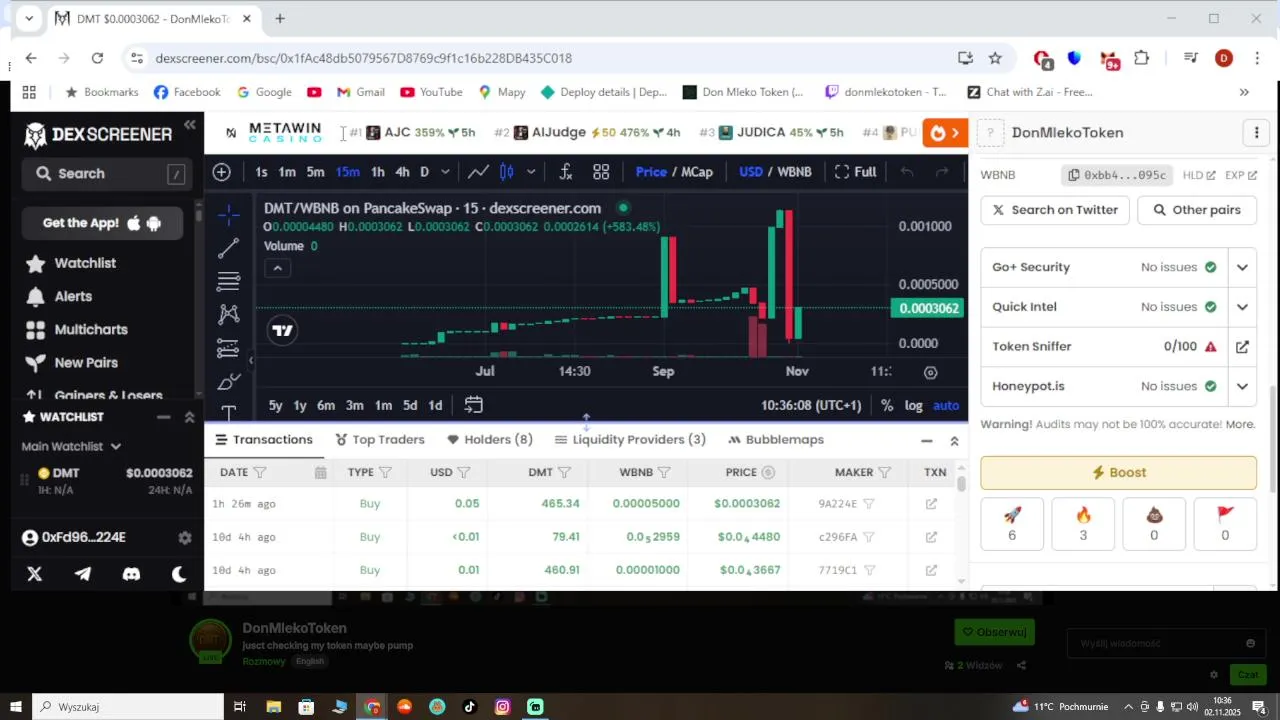Open the Main Watchlist dropdown
This screenshot has height=720, width=1280.
pyautogui.click(x=71, y=447)
